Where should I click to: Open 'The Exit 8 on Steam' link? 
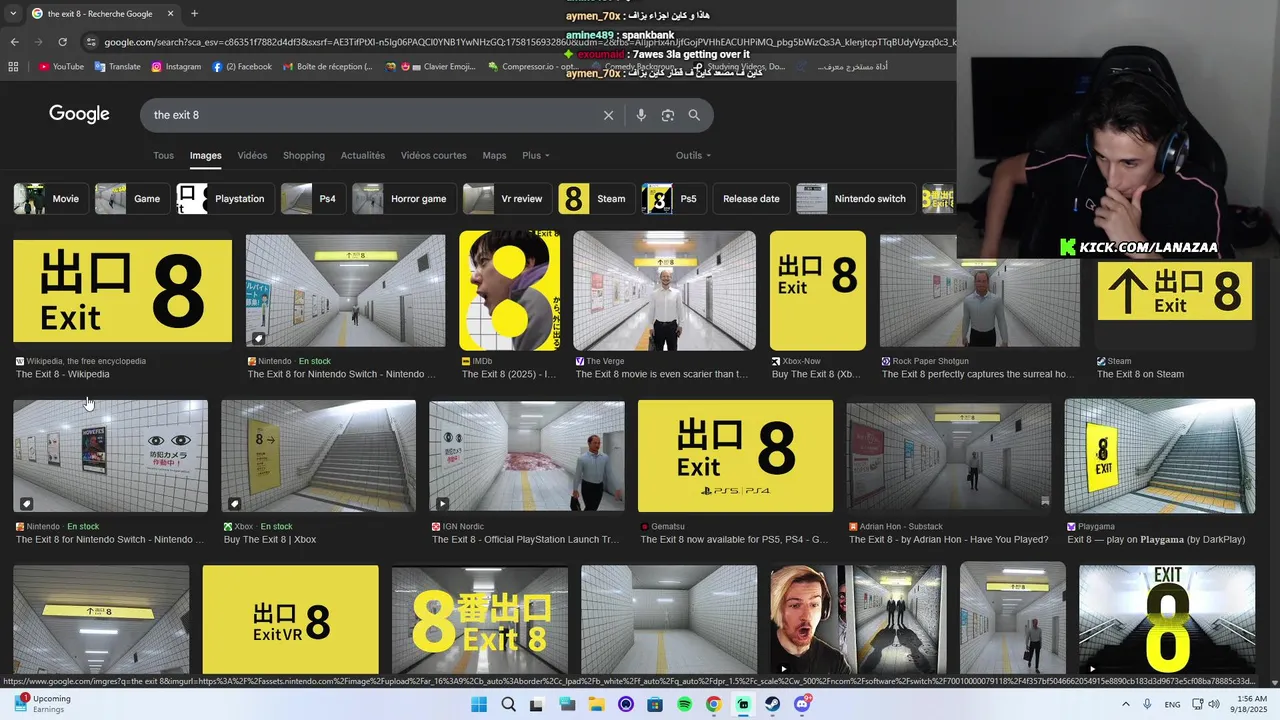pos(1140,374)
